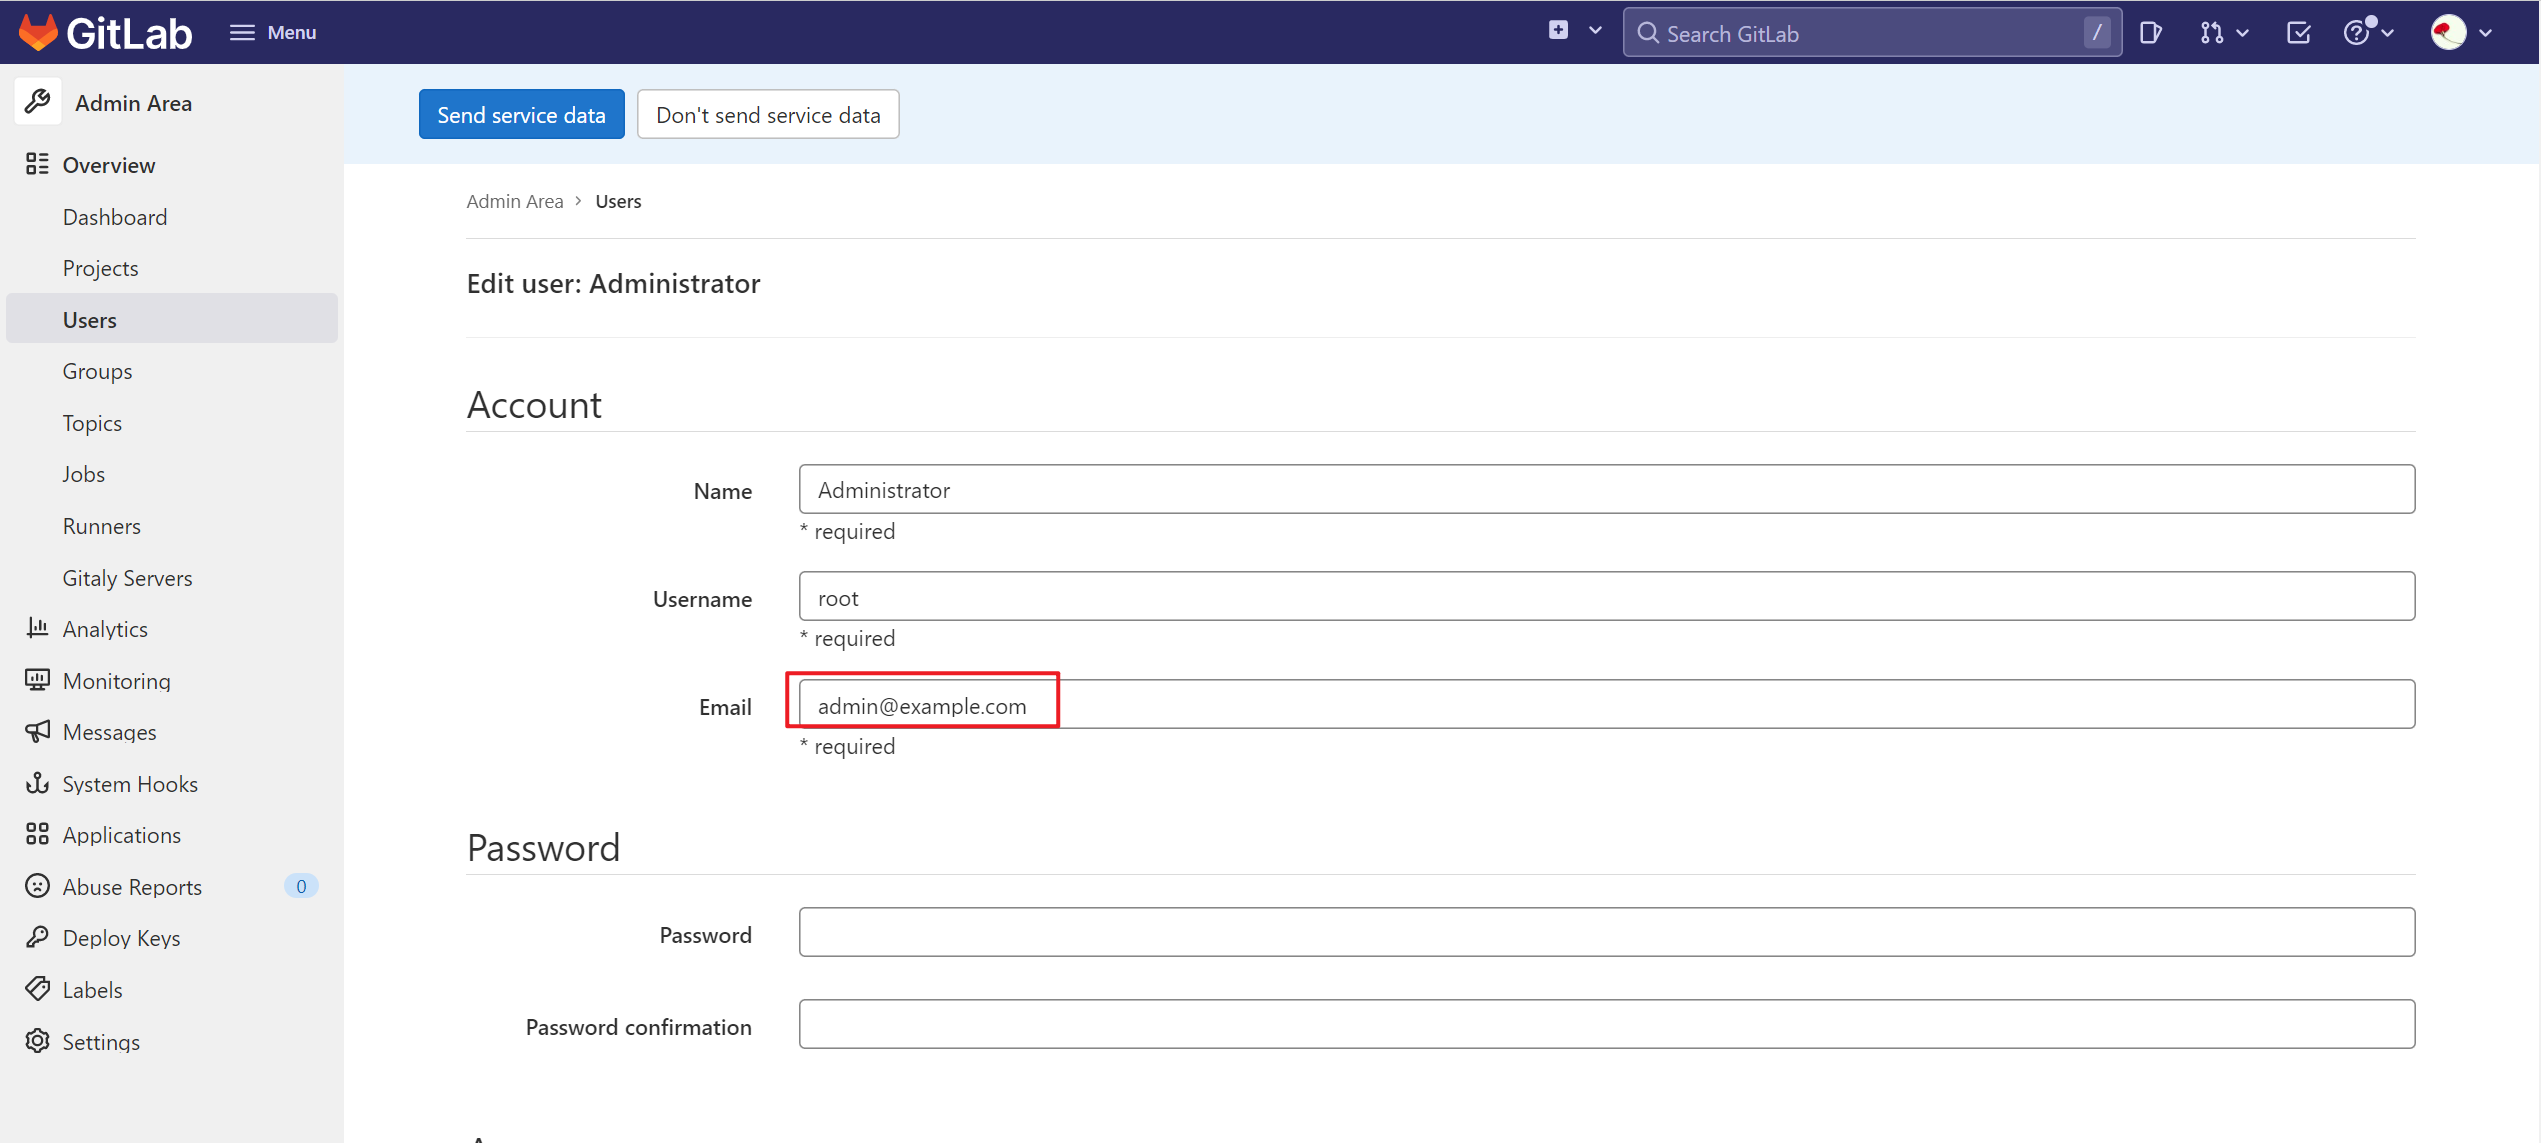Click the create new plus icon
This screenshot has height=1143, width=2541.
pos(1558,30)
